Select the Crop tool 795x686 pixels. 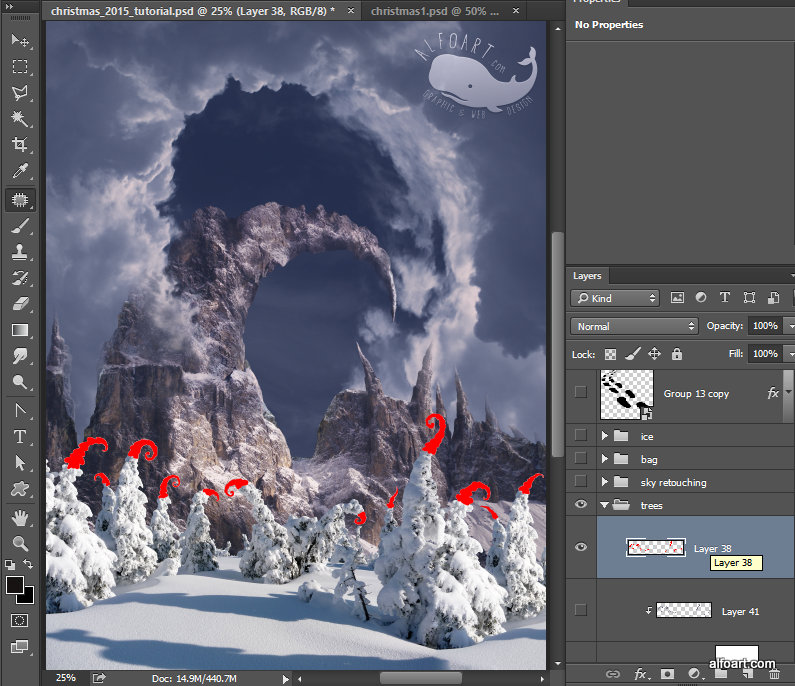[x=19, y=145]
